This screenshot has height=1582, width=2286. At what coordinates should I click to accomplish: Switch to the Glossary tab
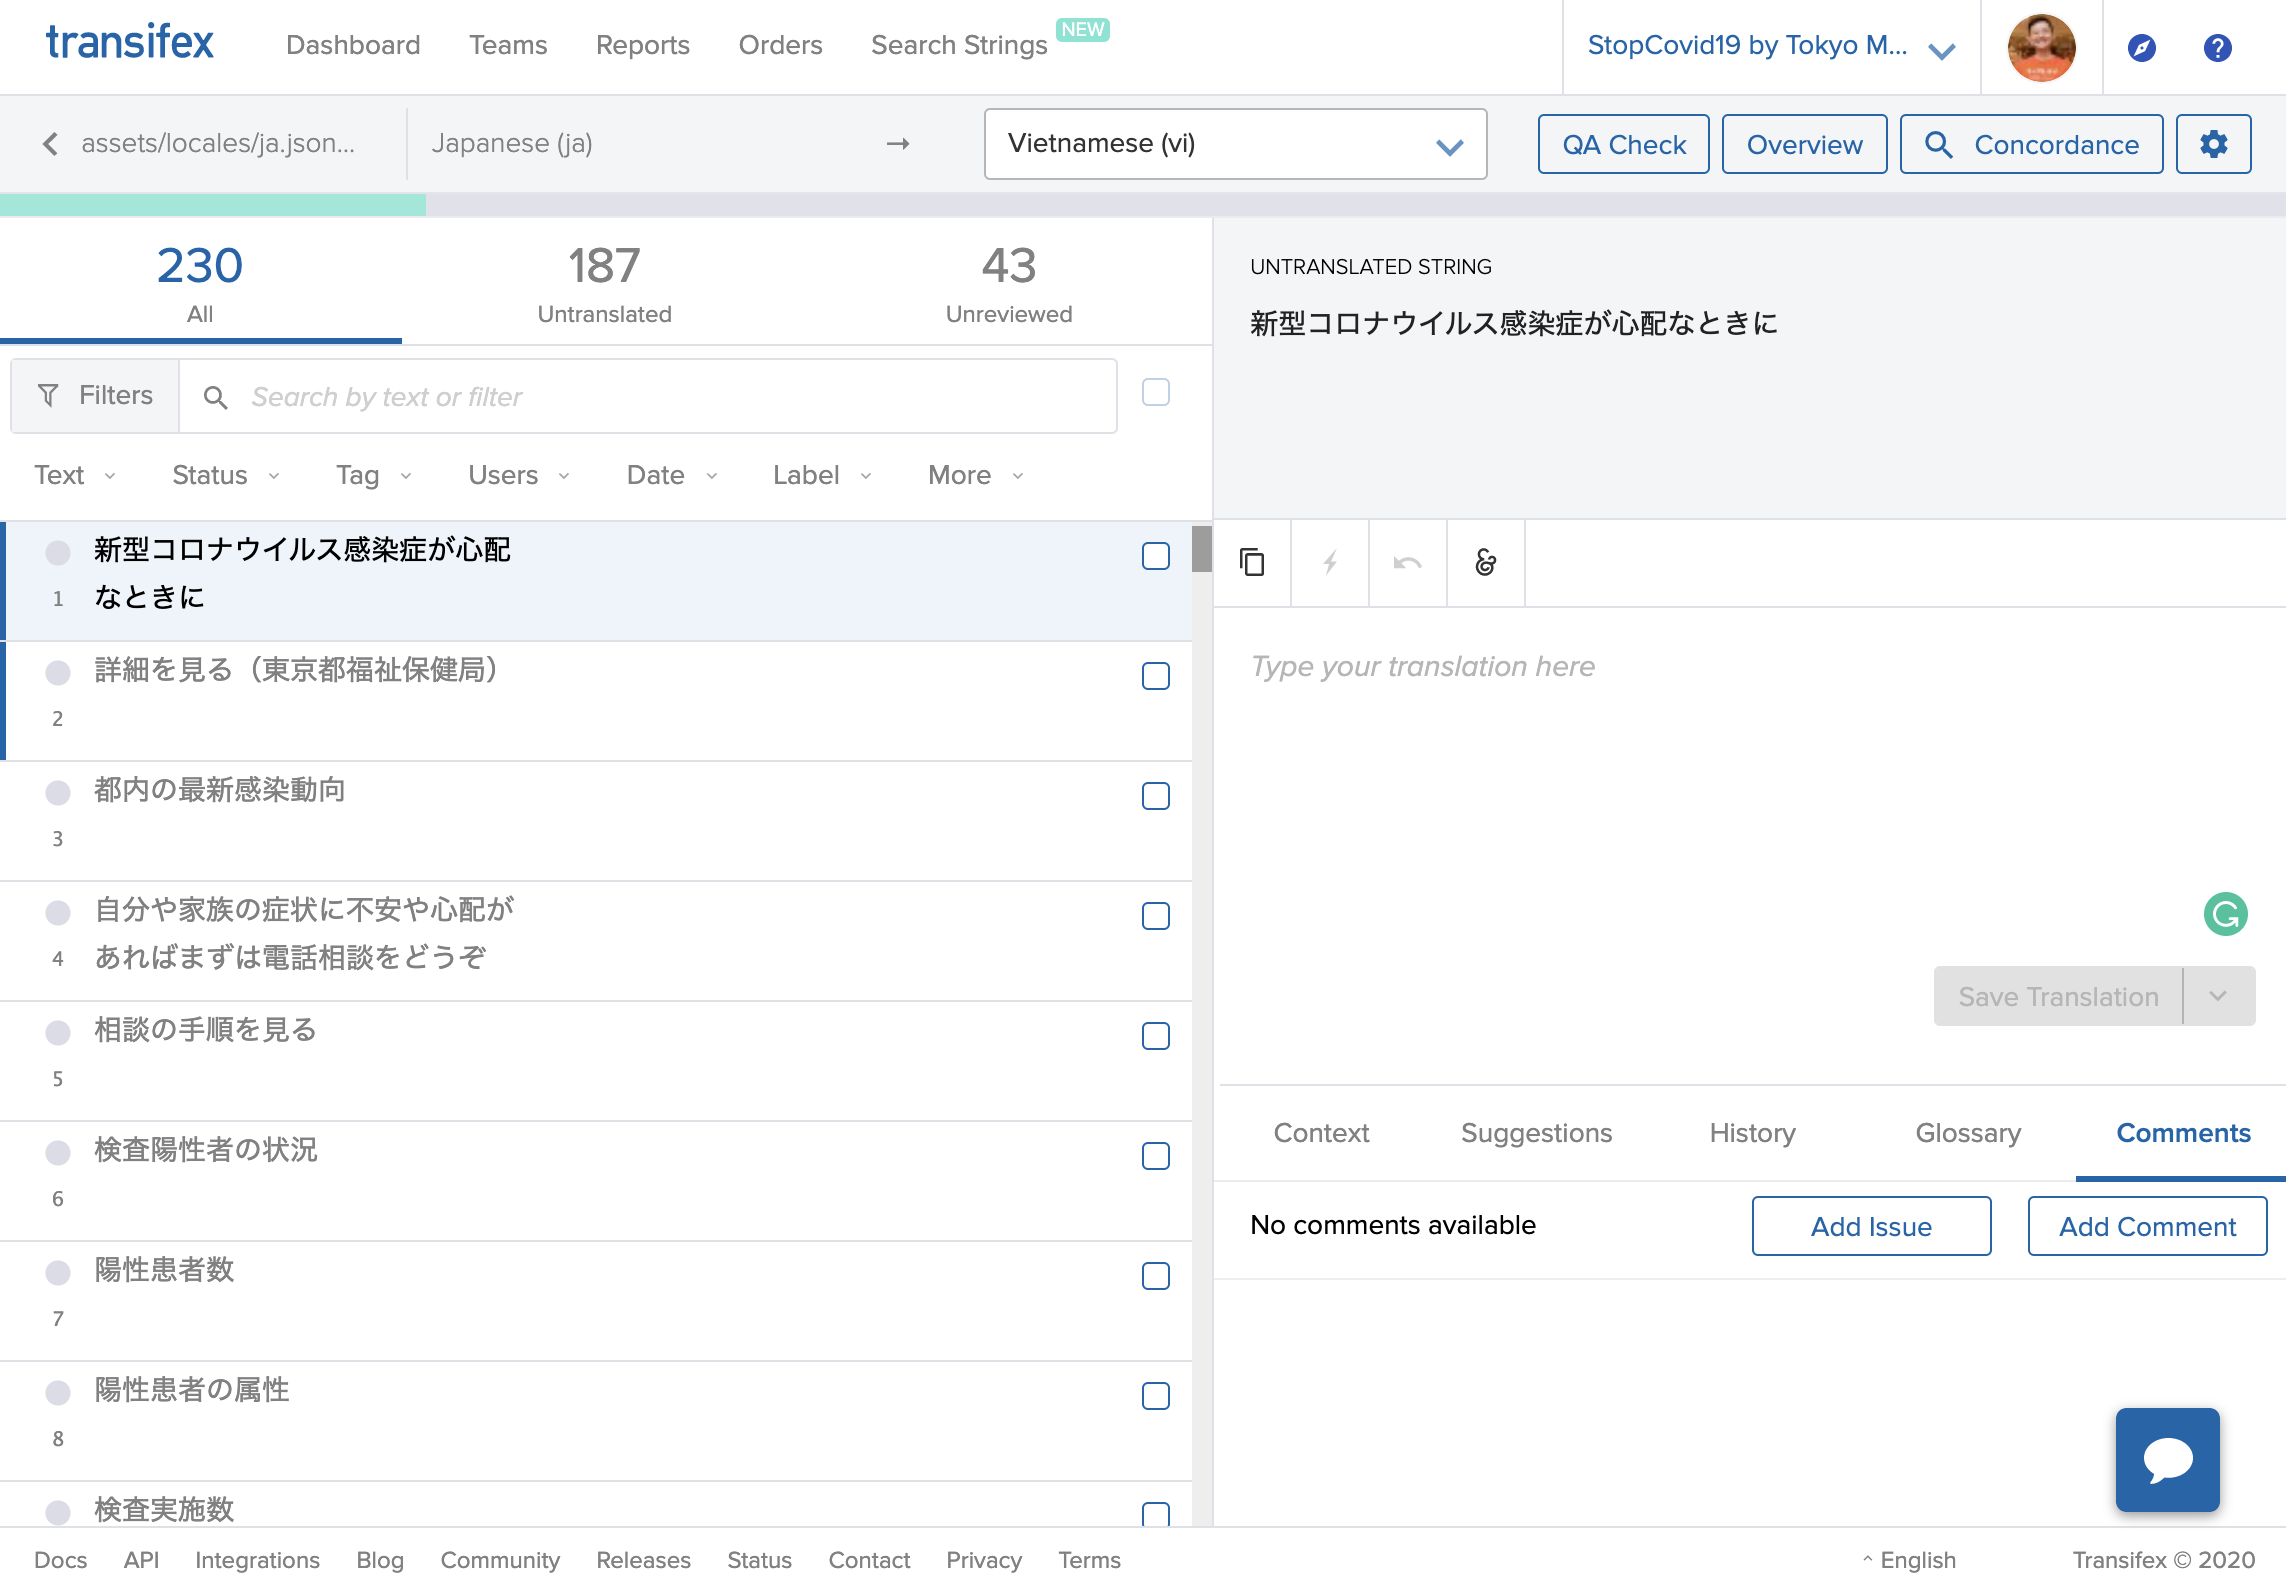1968,1133
